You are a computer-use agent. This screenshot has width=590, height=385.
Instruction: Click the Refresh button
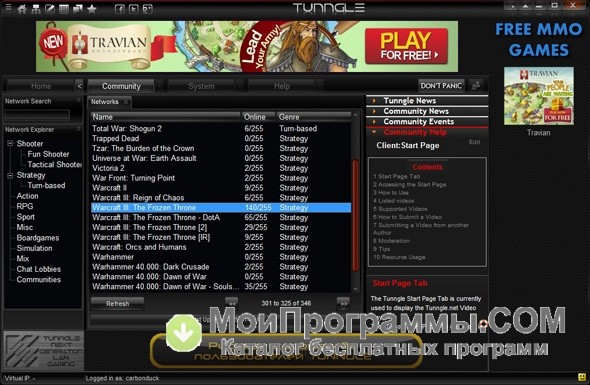117,303
